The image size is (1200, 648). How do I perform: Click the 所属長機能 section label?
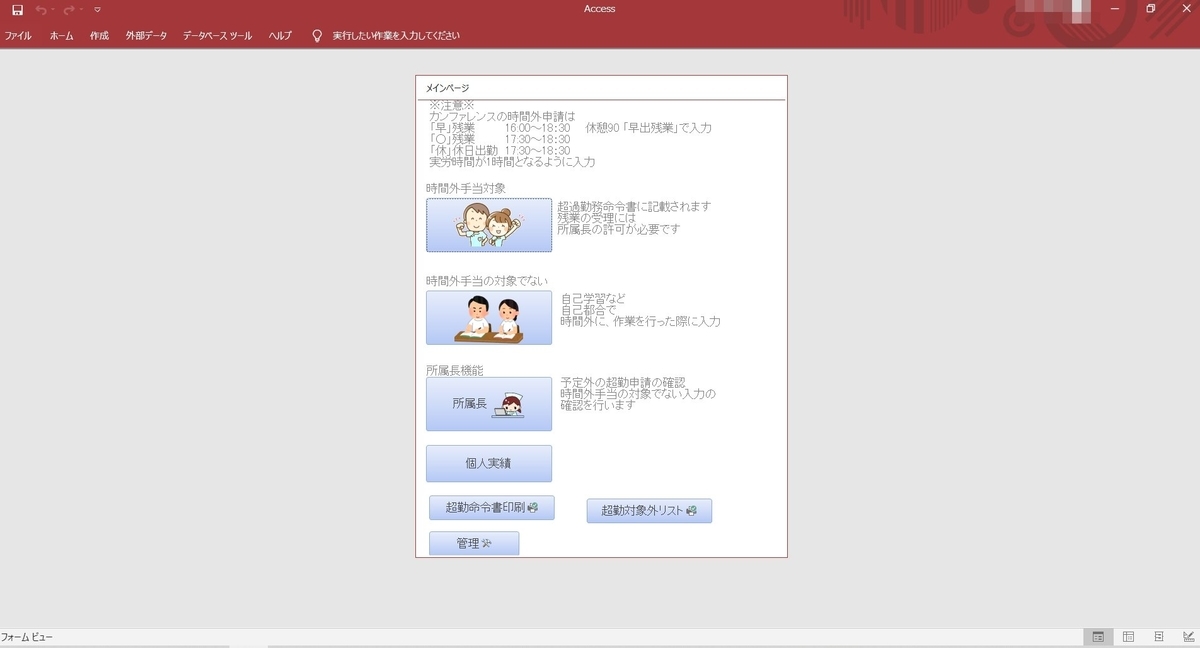click(x=455, y=370)
